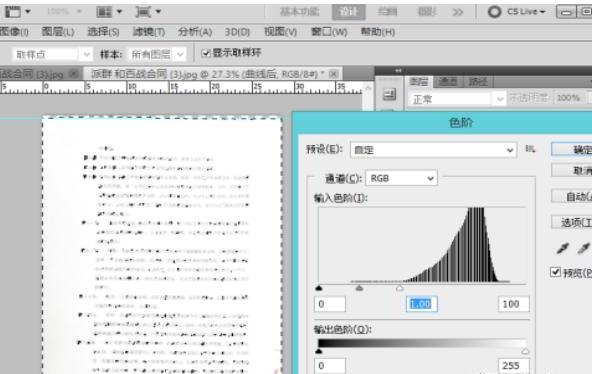592x374 pixels.
Task: Open the 样本 所有图层 dropdown
Action: click(x=157, y=54)
